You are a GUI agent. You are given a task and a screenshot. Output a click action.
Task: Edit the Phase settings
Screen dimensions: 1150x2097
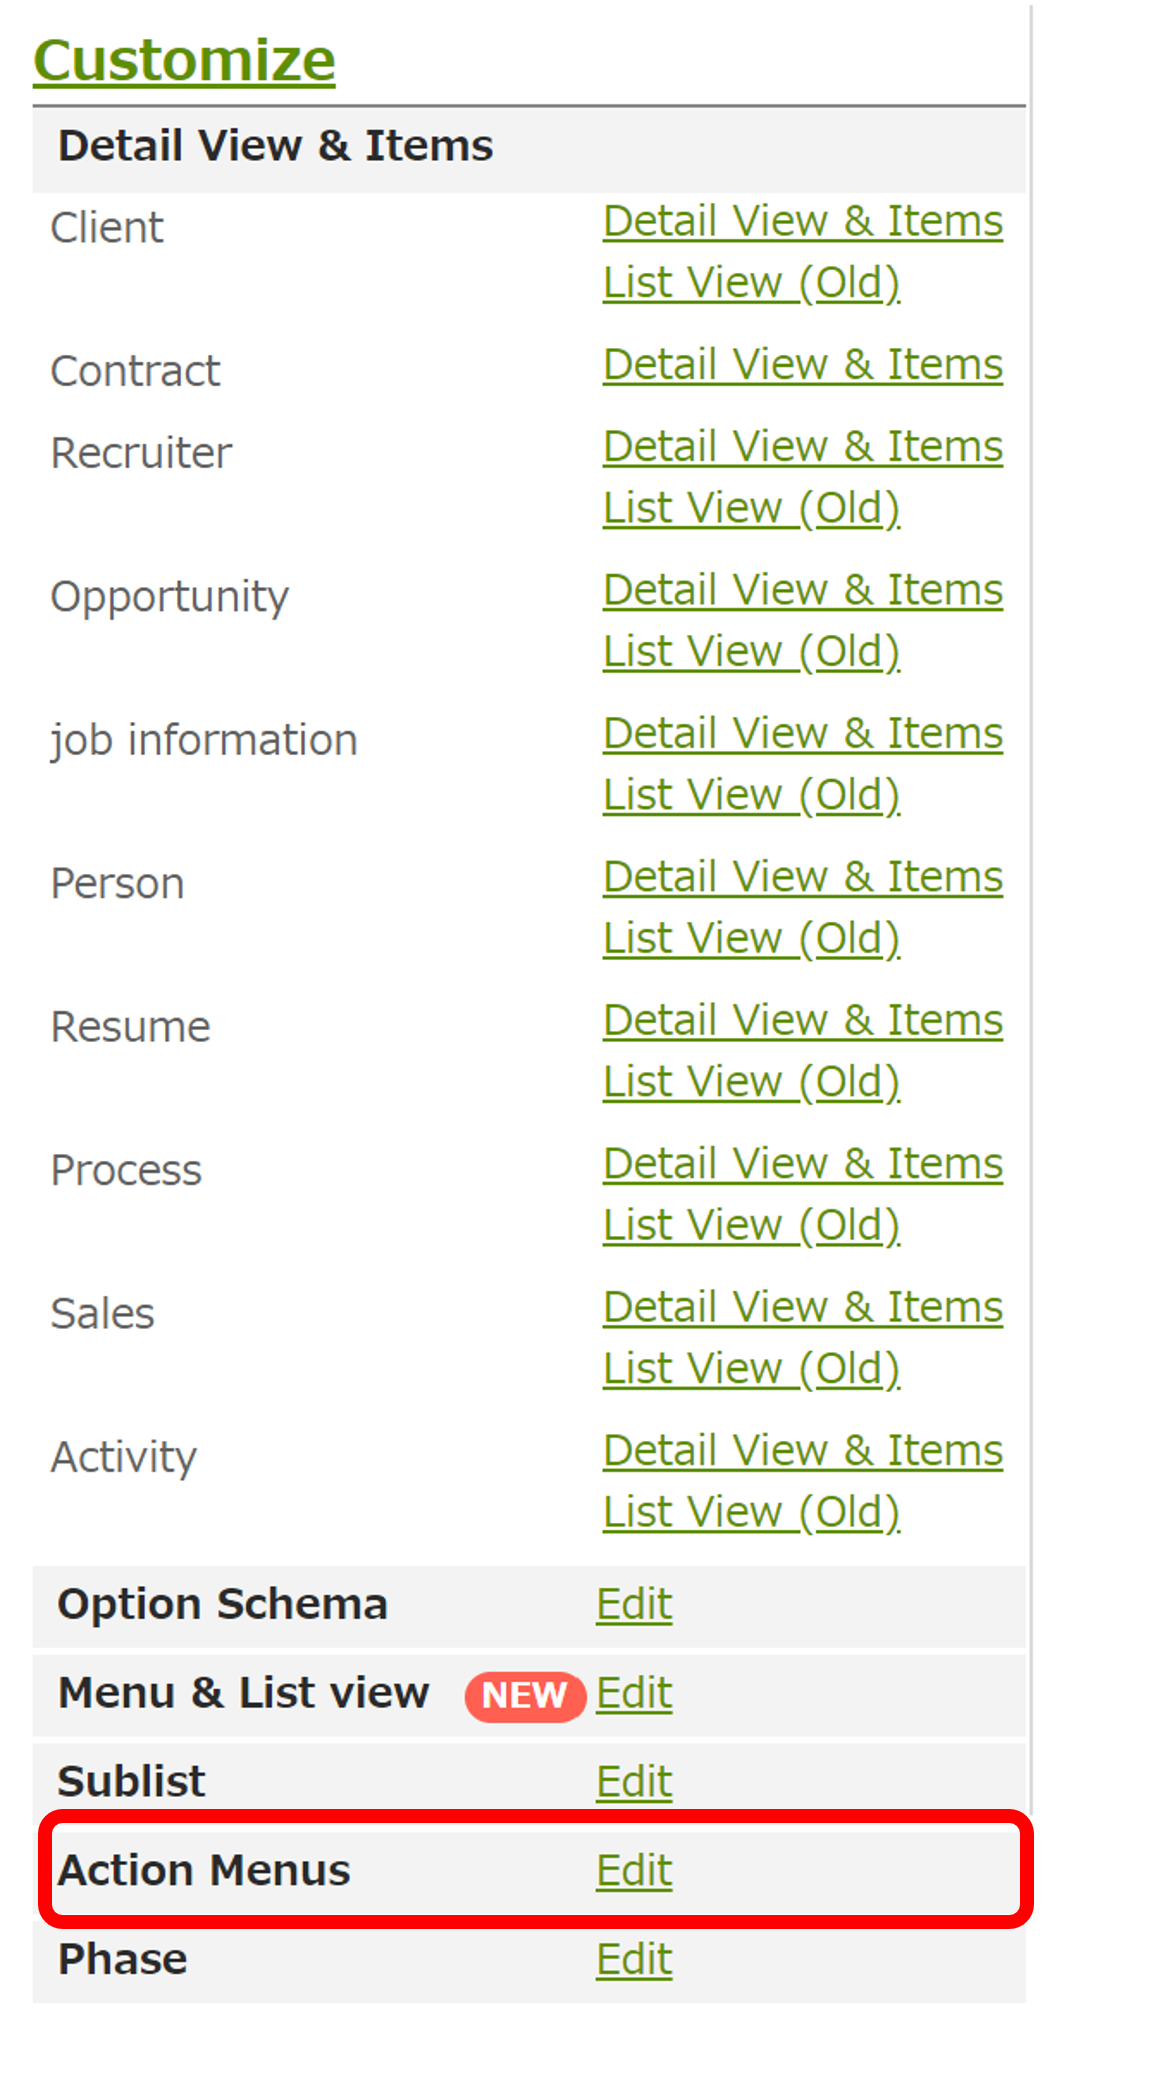tap(634, 1960)
